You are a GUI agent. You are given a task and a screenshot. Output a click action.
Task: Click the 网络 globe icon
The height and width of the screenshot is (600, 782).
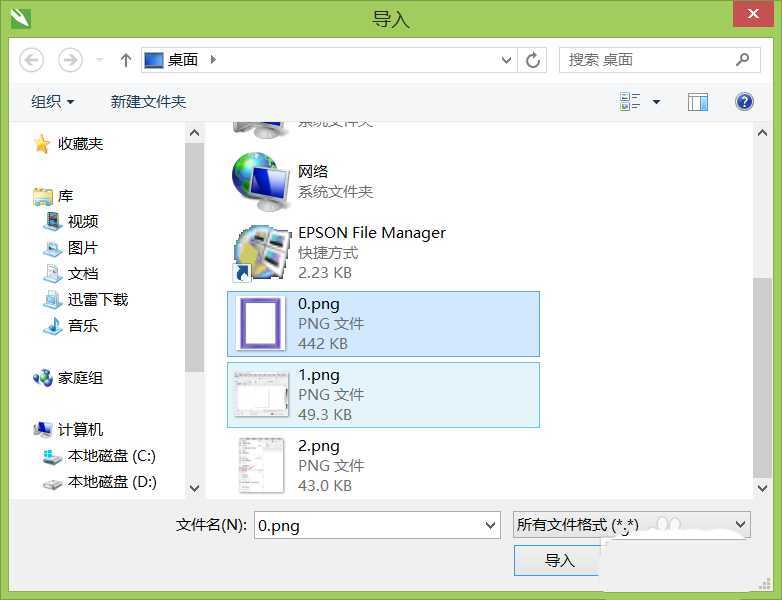click(260, 182)
